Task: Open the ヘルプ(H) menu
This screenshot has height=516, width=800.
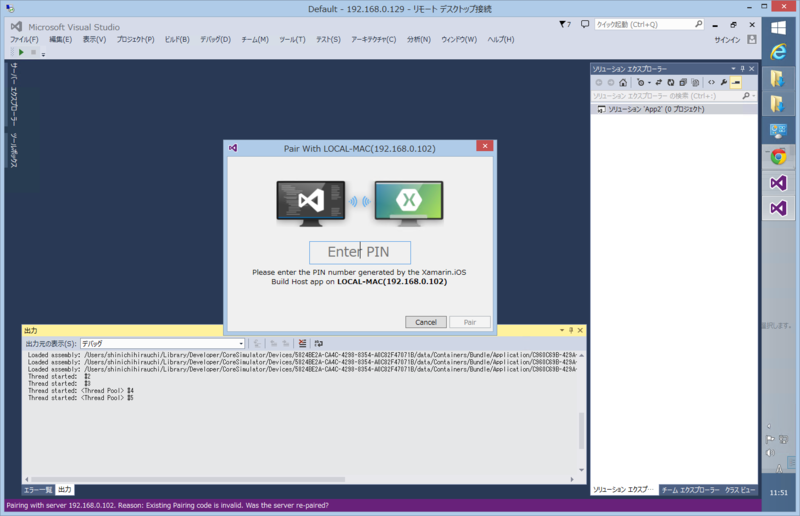Action: [501, 39]
